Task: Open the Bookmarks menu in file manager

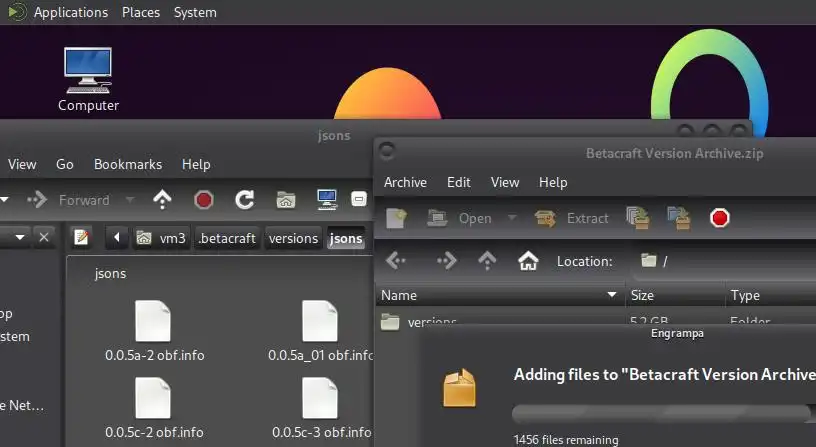Action: pyautogui.click(x=128, y=164)
